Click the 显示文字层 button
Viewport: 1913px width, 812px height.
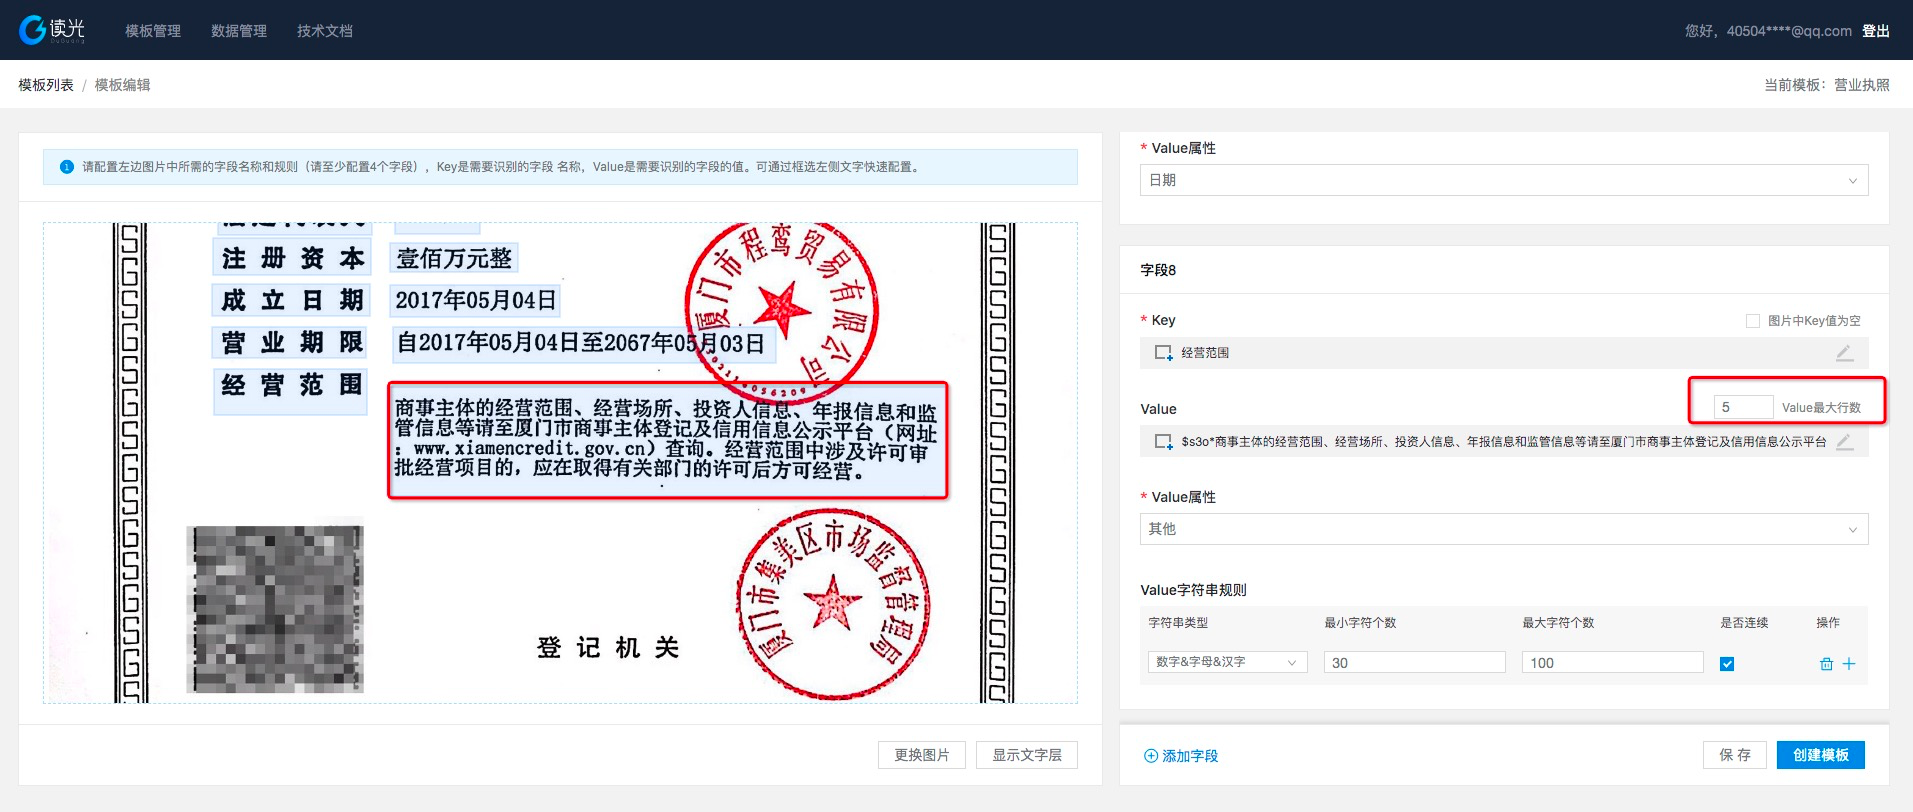[1027, 755]
